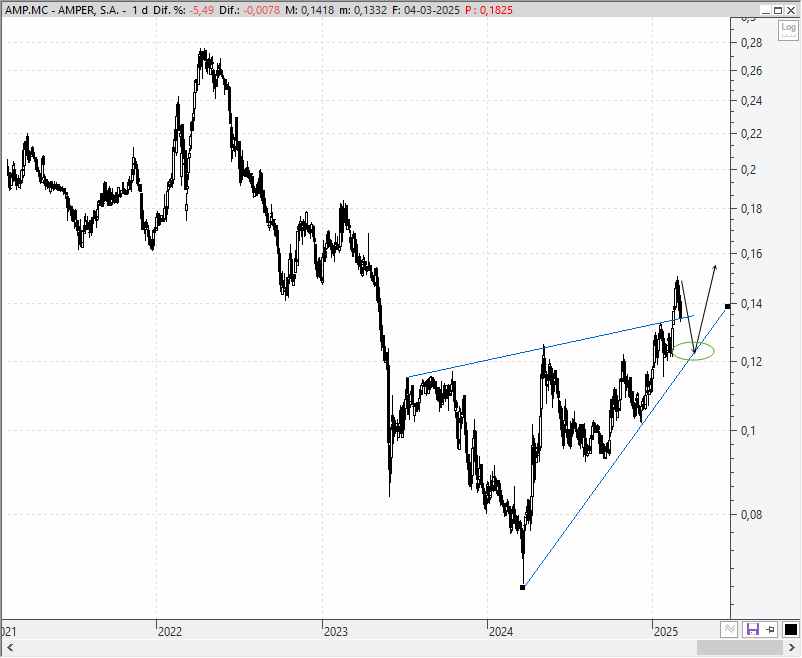Click the 0,22 price axis label
This screenshot has height=658, width=802.
pos(751,134)
